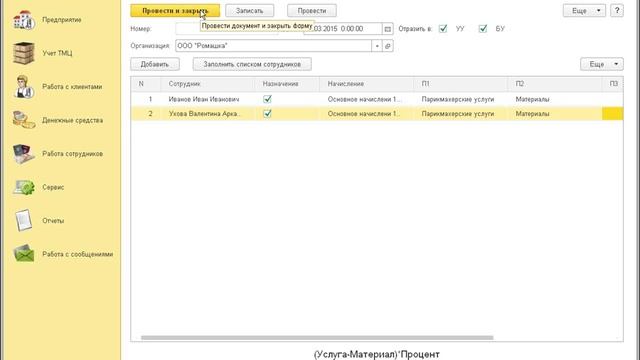Screen dimensions: 640x360
Task: Open Работа с сообщениями envelope icon
Action: coord(23,254)
